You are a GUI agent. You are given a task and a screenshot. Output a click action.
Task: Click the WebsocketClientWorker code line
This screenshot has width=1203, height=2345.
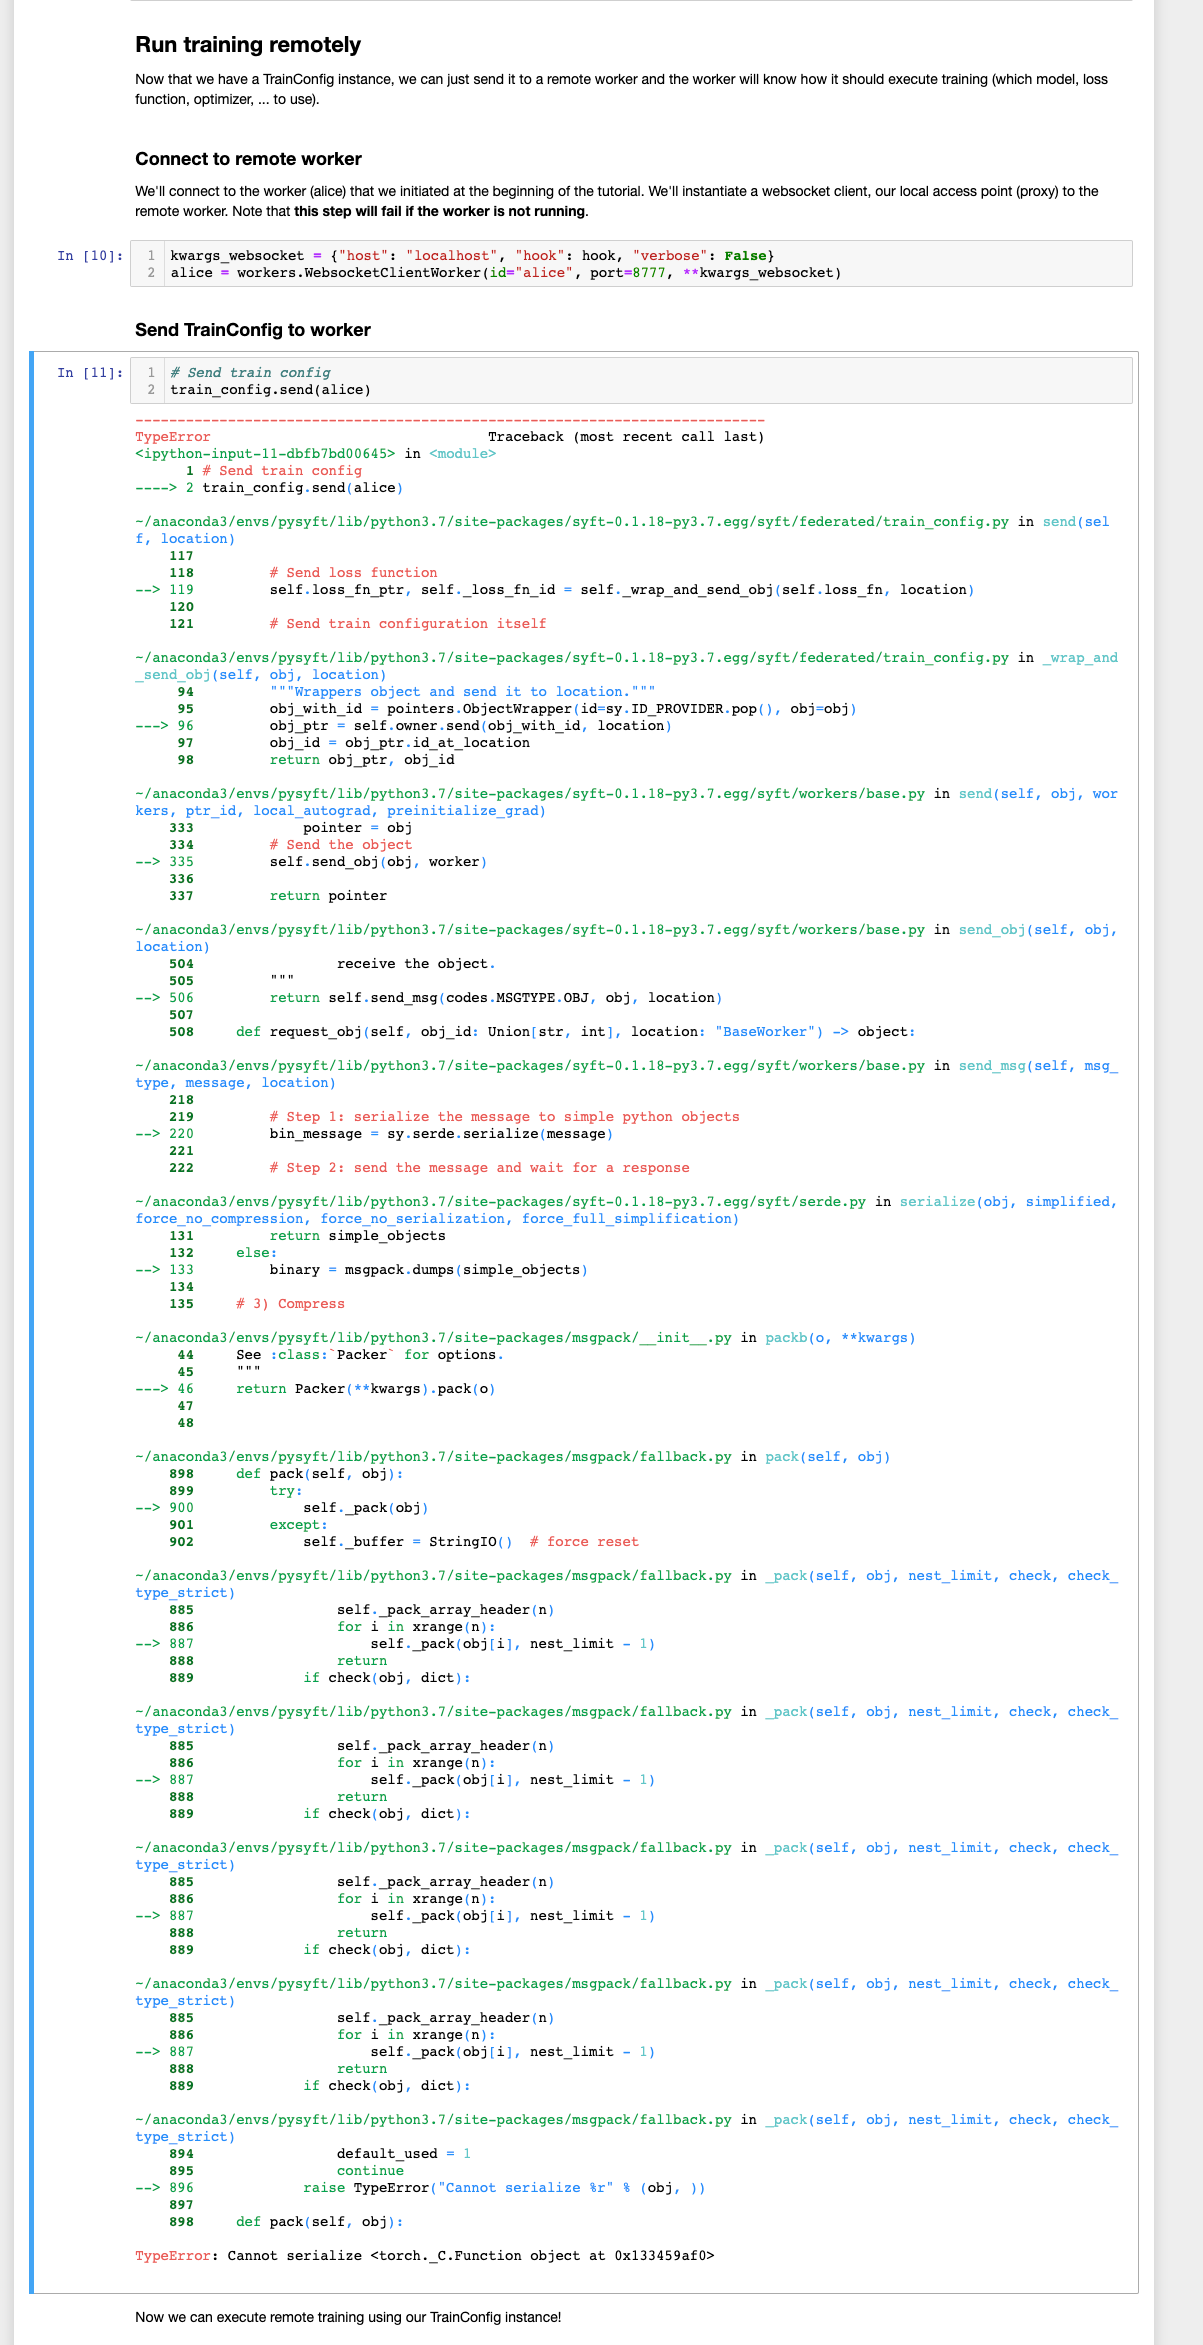506,273
